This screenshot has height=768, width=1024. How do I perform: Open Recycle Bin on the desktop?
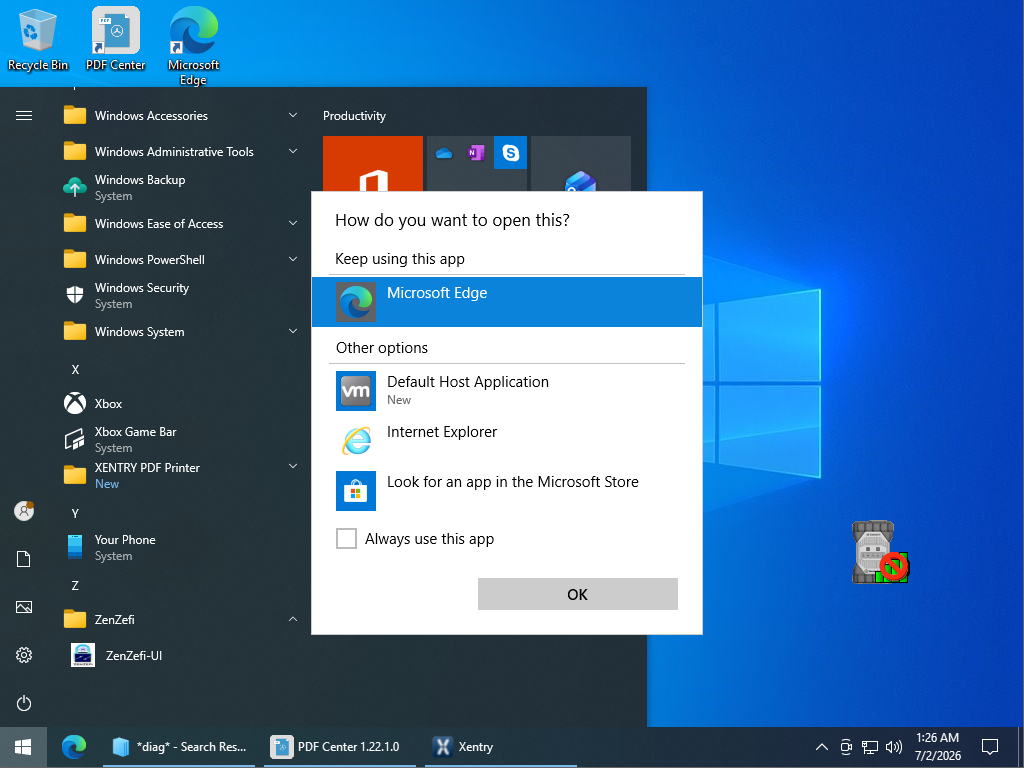point(37,40)
